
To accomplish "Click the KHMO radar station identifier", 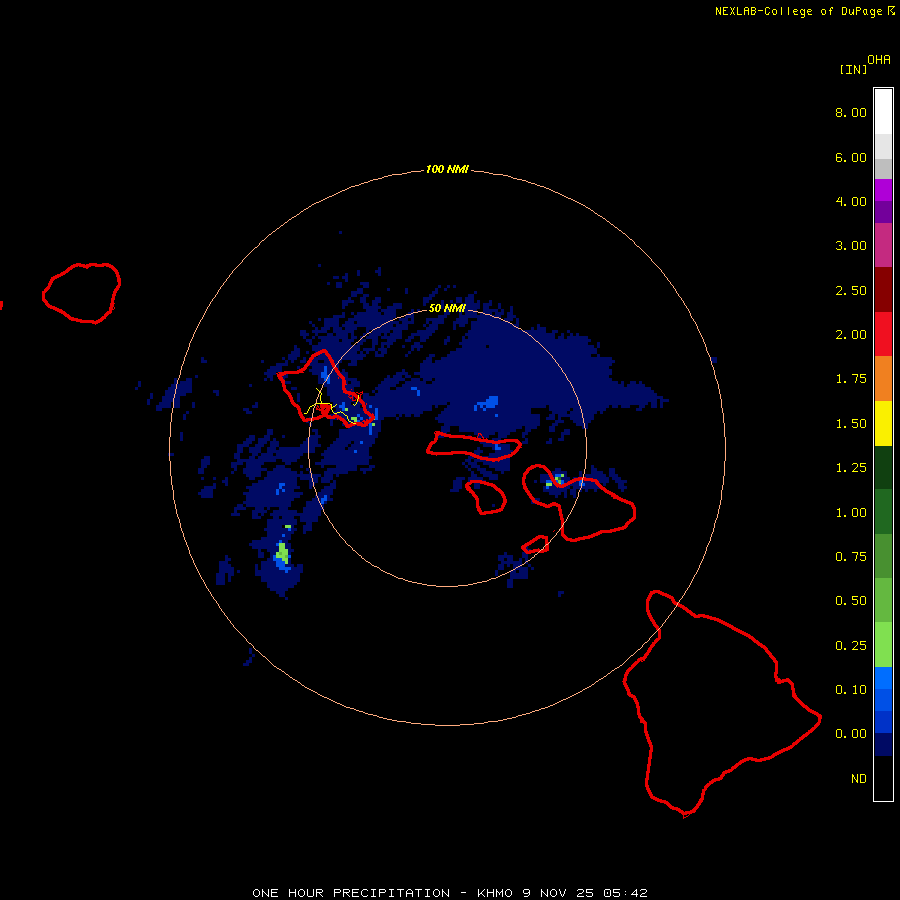I will pos(496,893).
